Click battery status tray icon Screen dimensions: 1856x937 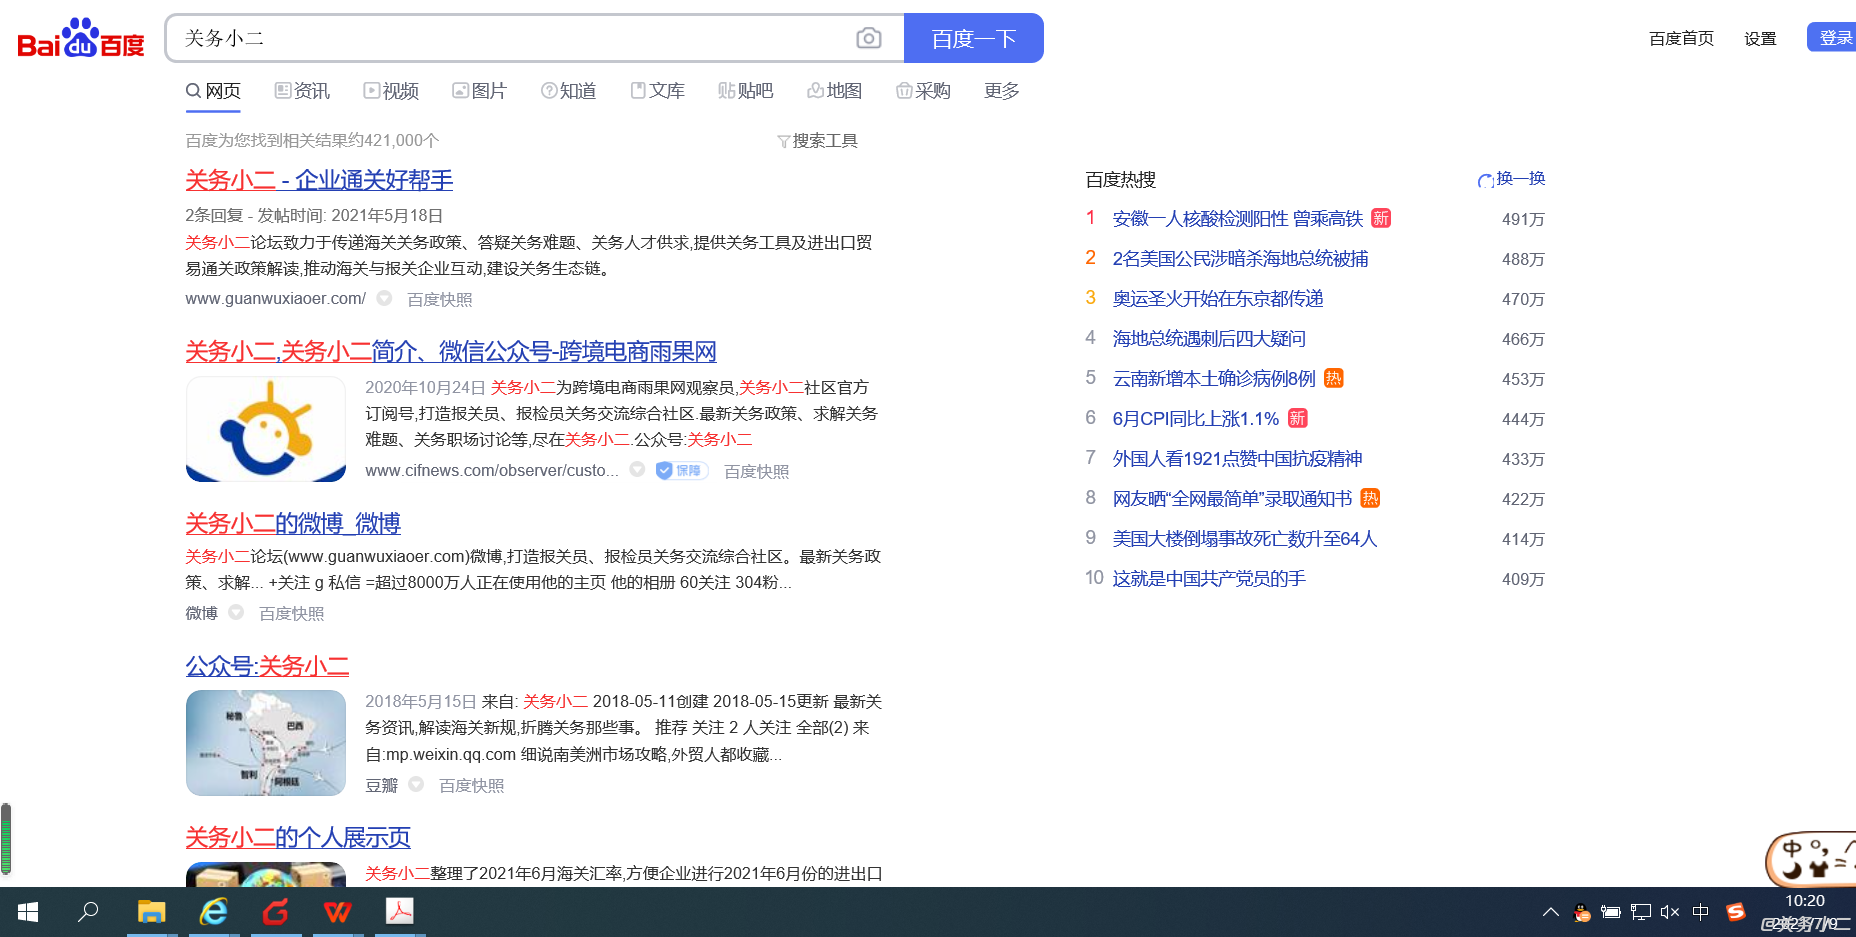[1611, 912]
